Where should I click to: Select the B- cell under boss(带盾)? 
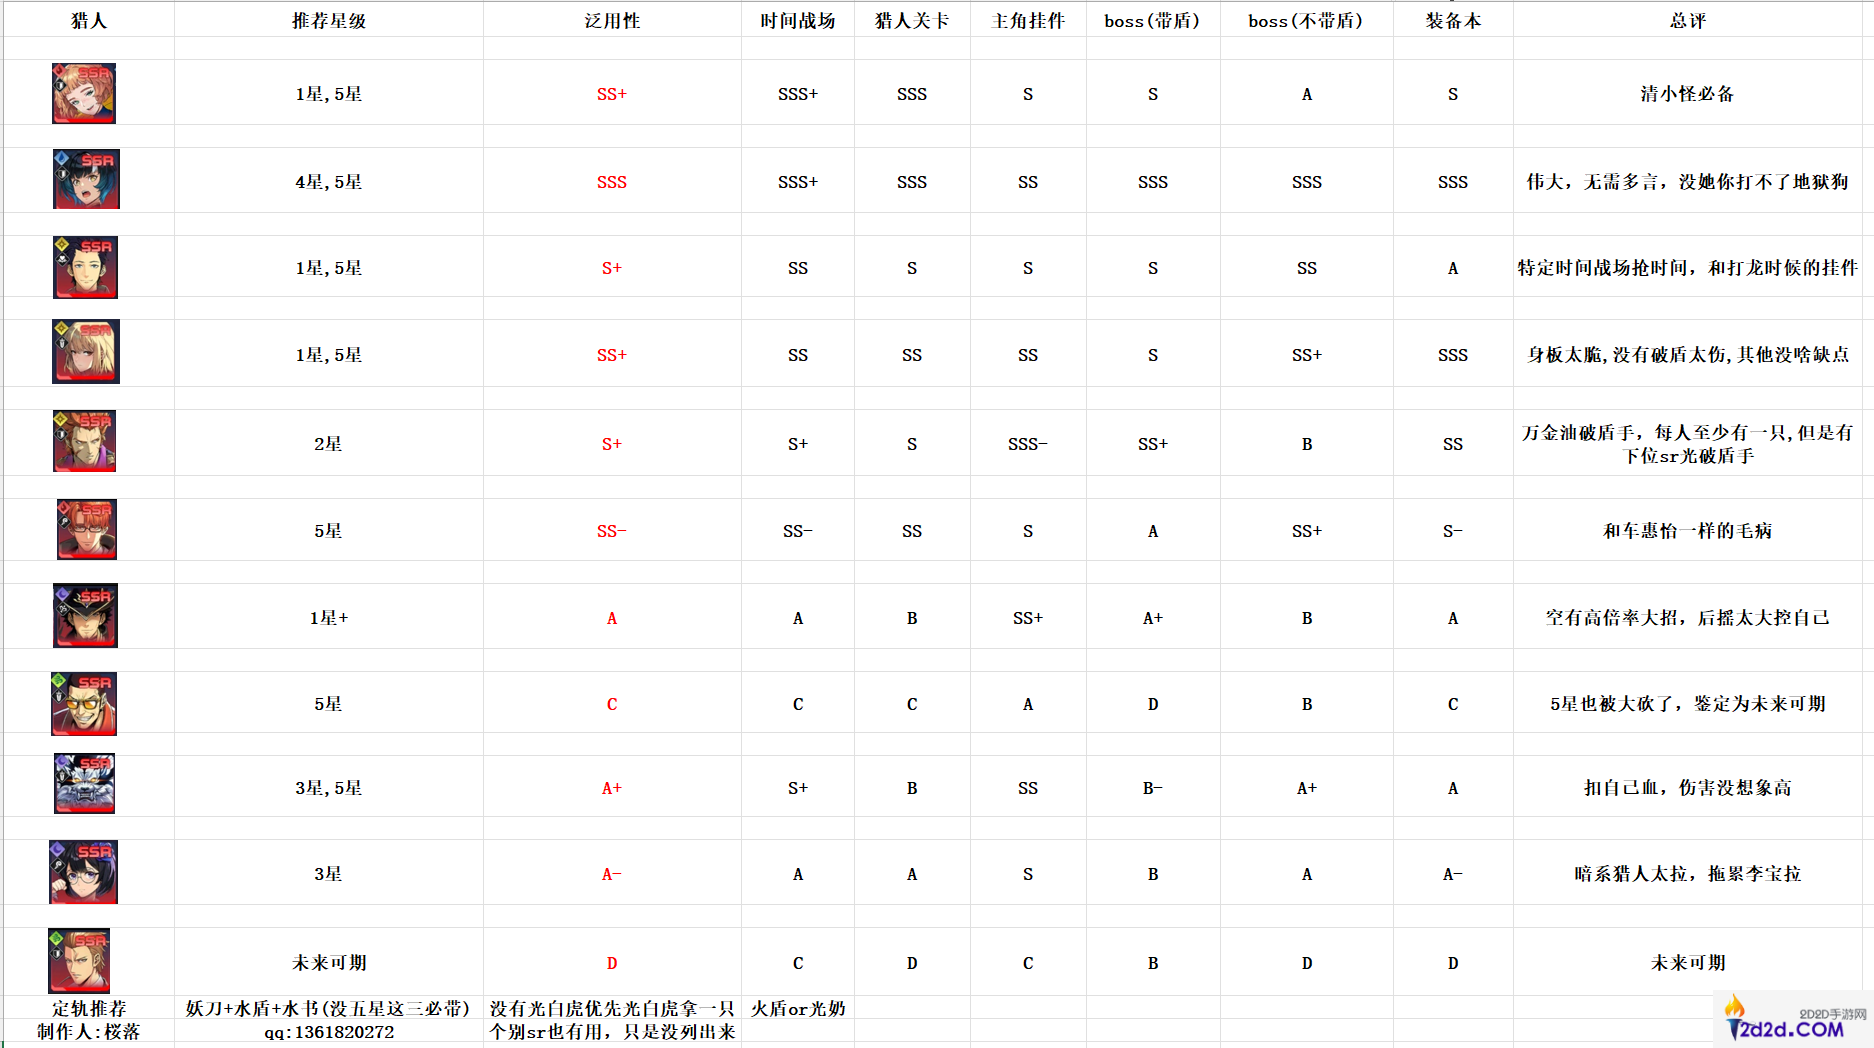[x=1153, y=787]
